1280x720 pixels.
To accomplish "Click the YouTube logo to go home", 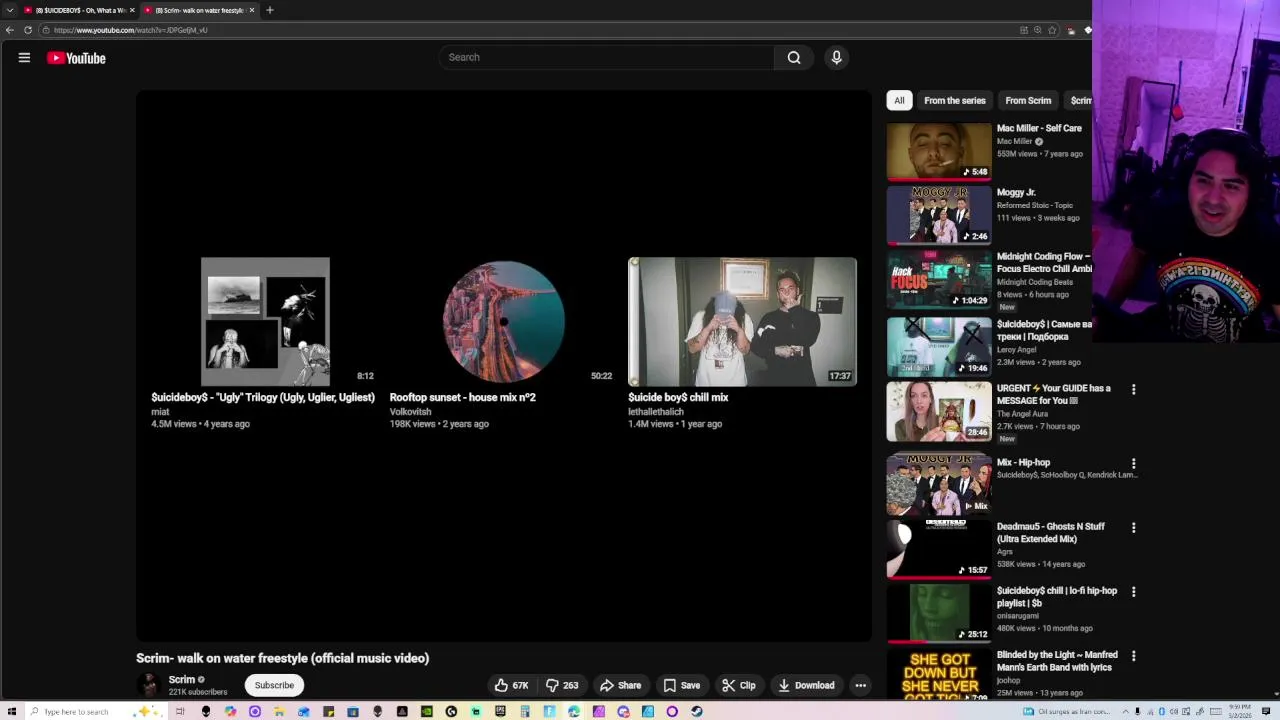I will click(76, 58).
